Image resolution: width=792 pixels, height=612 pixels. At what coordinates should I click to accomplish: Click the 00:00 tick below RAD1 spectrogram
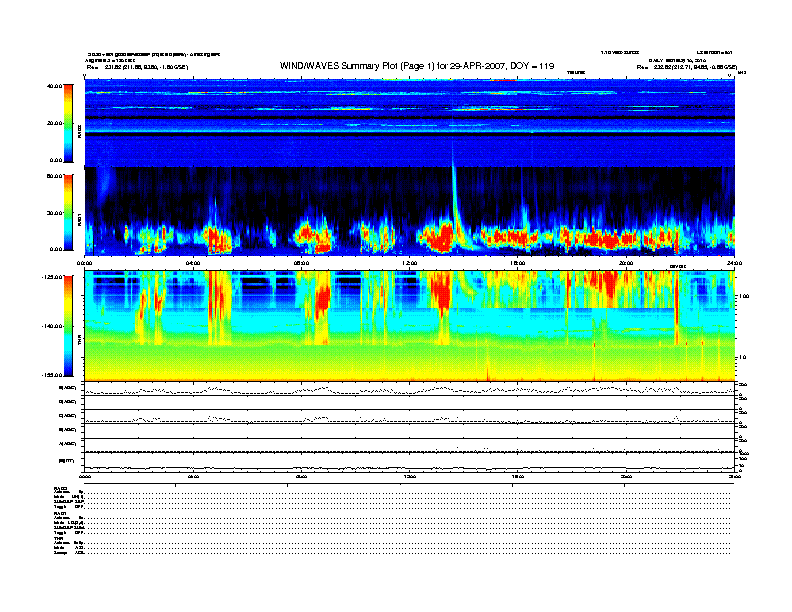tap(84, 263)
